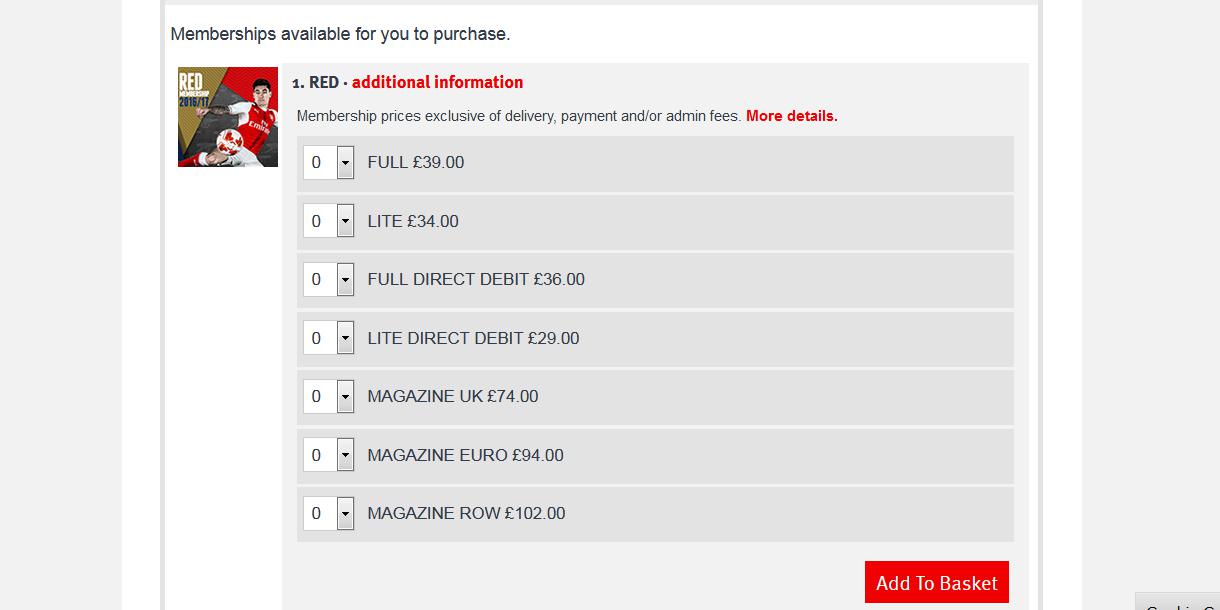Select the quantity value field beside LITE £34.00
1220x610 pixels.
[x=320, y=221]
